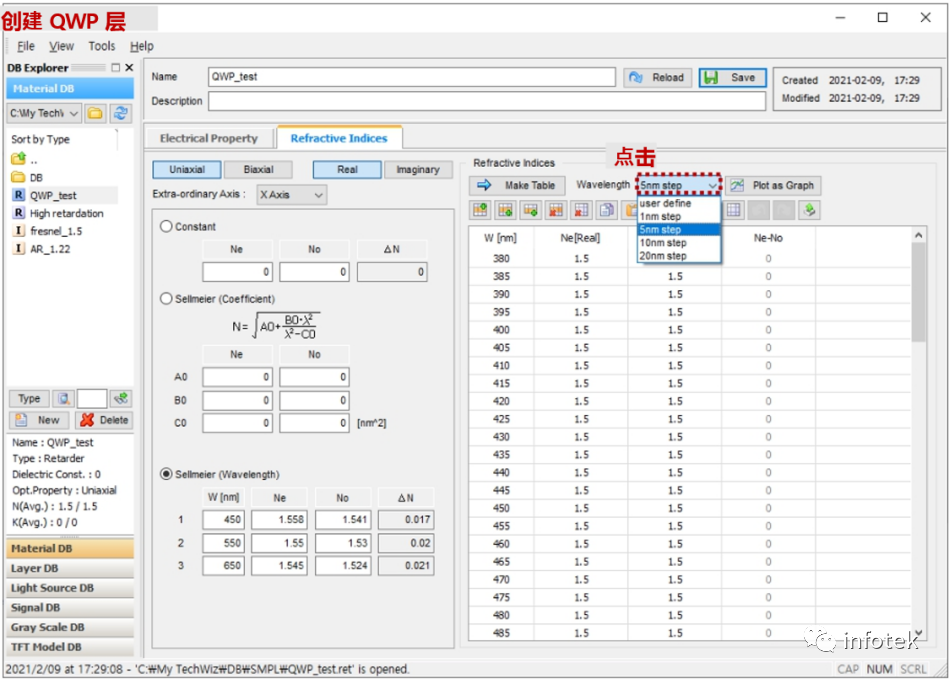Click the green export arrow icon
Viewport: 949px width, 679px height.
click(809, 210)
